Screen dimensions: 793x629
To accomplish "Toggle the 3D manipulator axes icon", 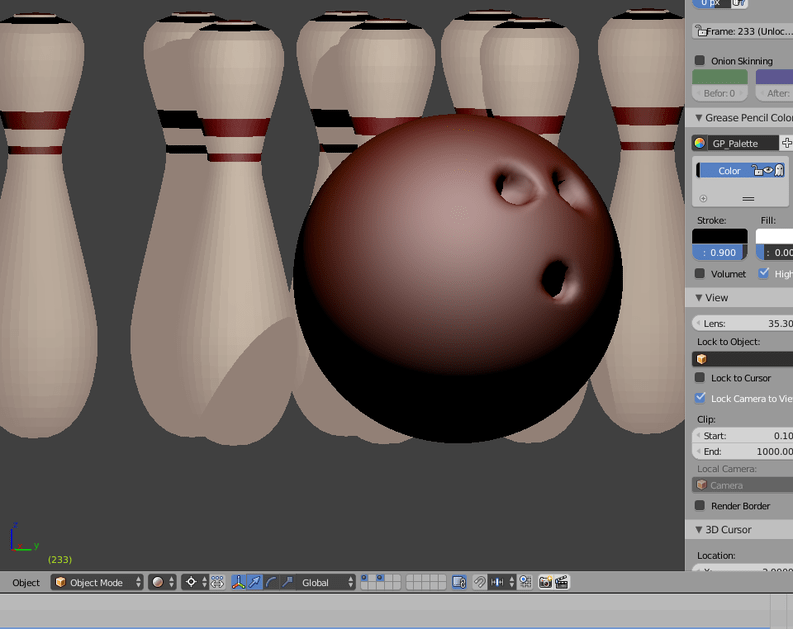I will [239, 582].
